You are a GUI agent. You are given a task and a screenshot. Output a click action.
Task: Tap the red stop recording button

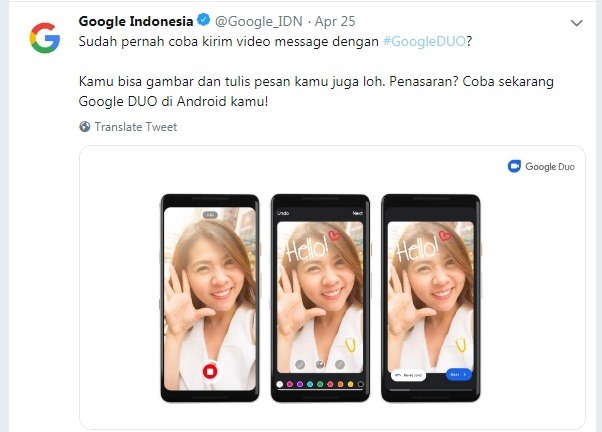[210, 371]
